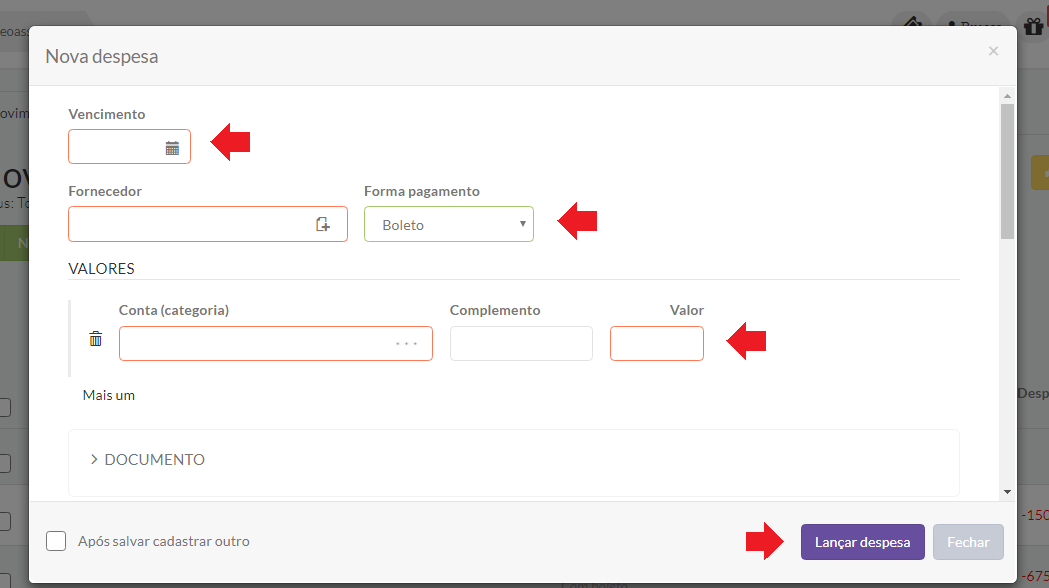Focus the Conta (categoria) field
The width and height of the screenshot is (1049, 588).
[276, 344]
